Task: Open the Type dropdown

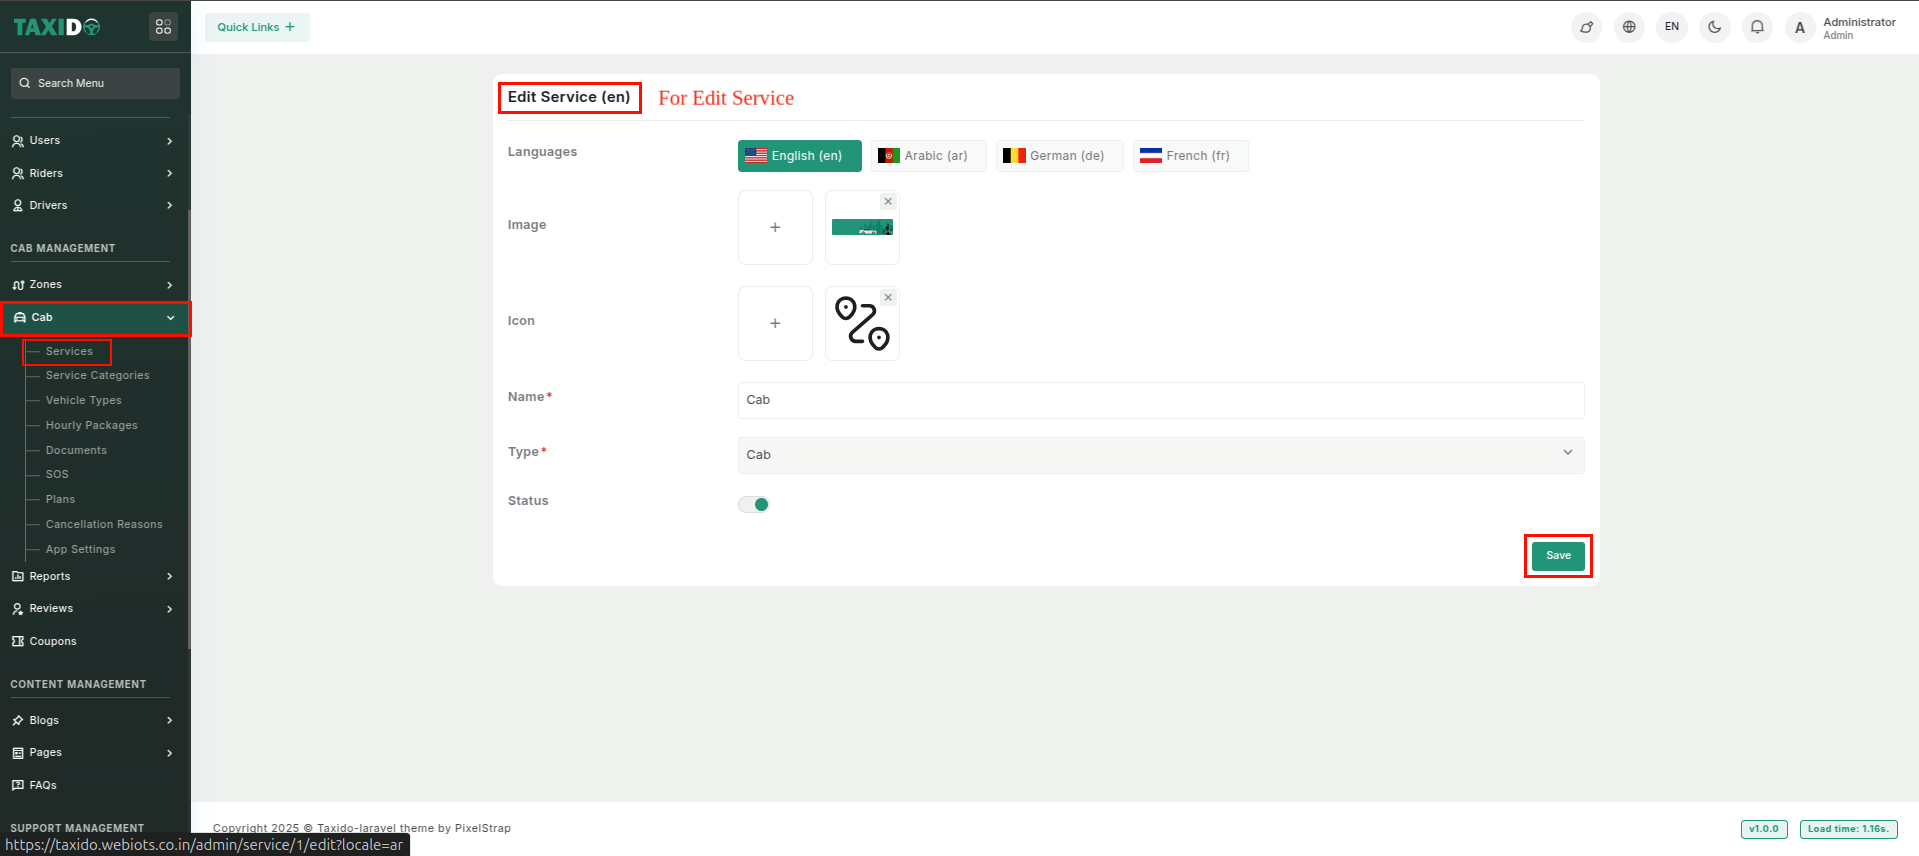Action: click(x=1160, y=455)
